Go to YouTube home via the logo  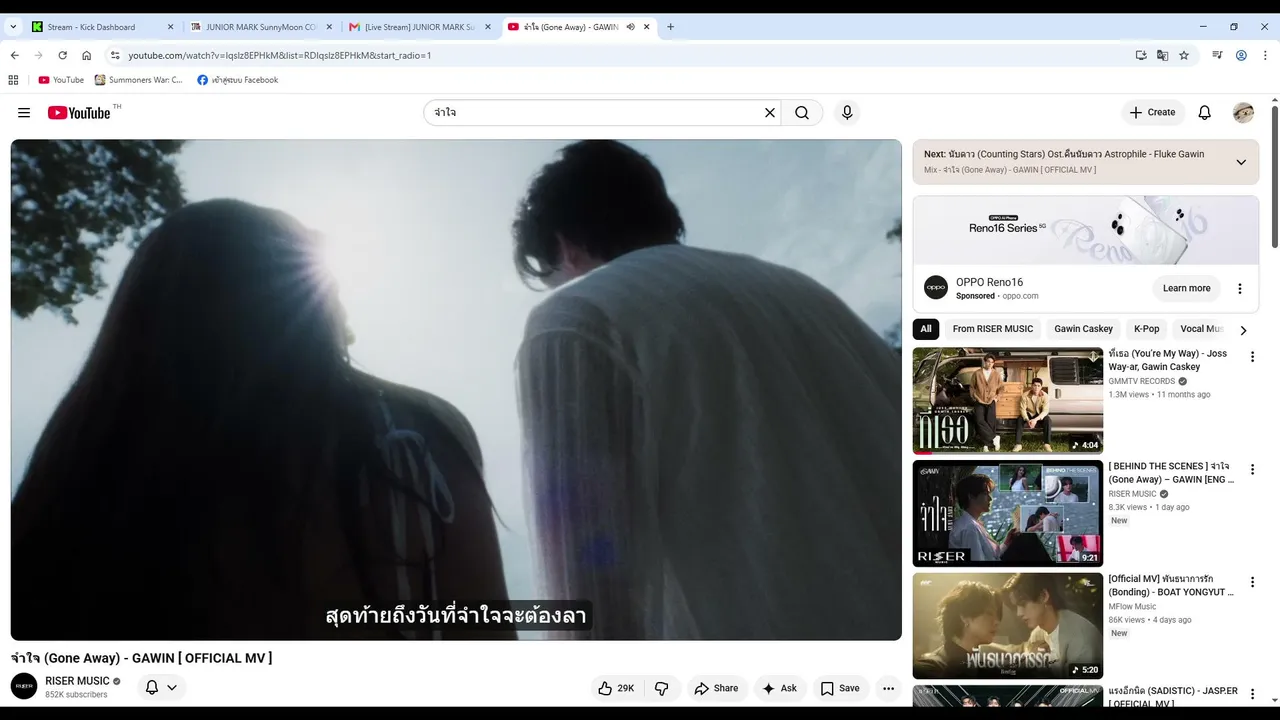(x=78, y=113)
